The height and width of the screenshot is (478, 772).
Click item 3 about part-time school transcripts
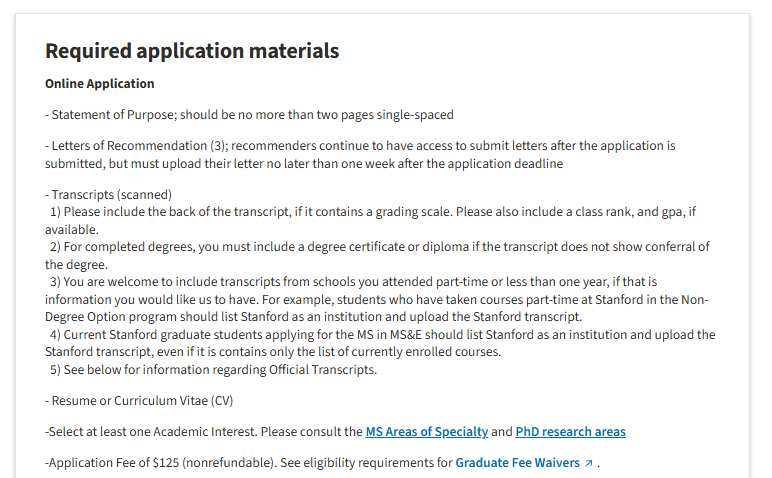click(x=377, y=299)
